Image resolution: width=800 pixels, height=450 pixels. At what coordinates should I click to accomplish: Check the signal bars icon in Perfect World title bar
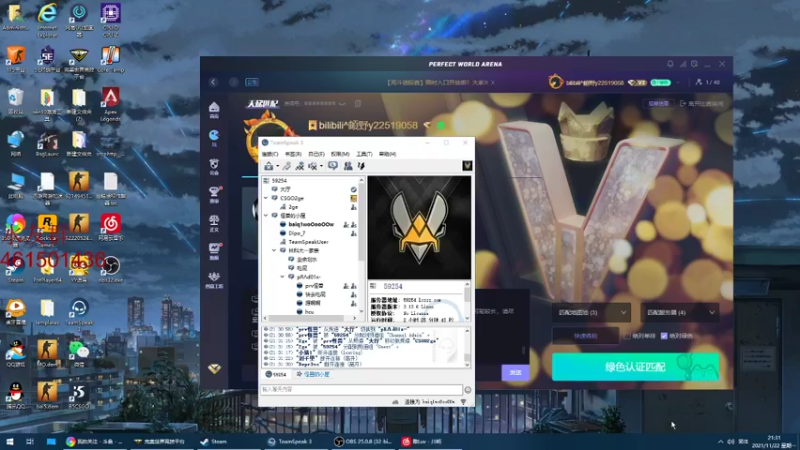(683, 64)
